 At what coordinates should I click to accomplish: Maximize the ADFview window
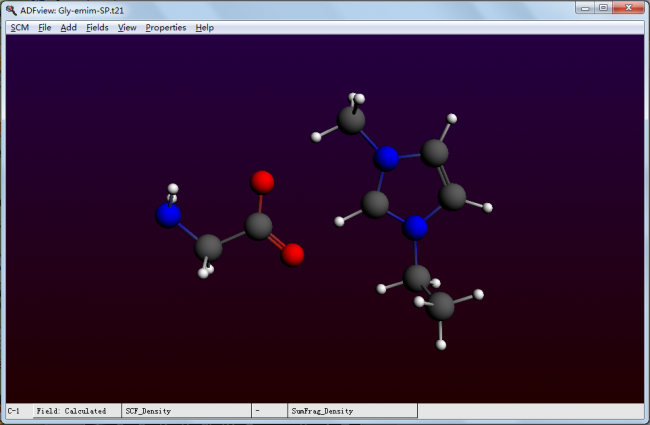(x=604, y=8)
